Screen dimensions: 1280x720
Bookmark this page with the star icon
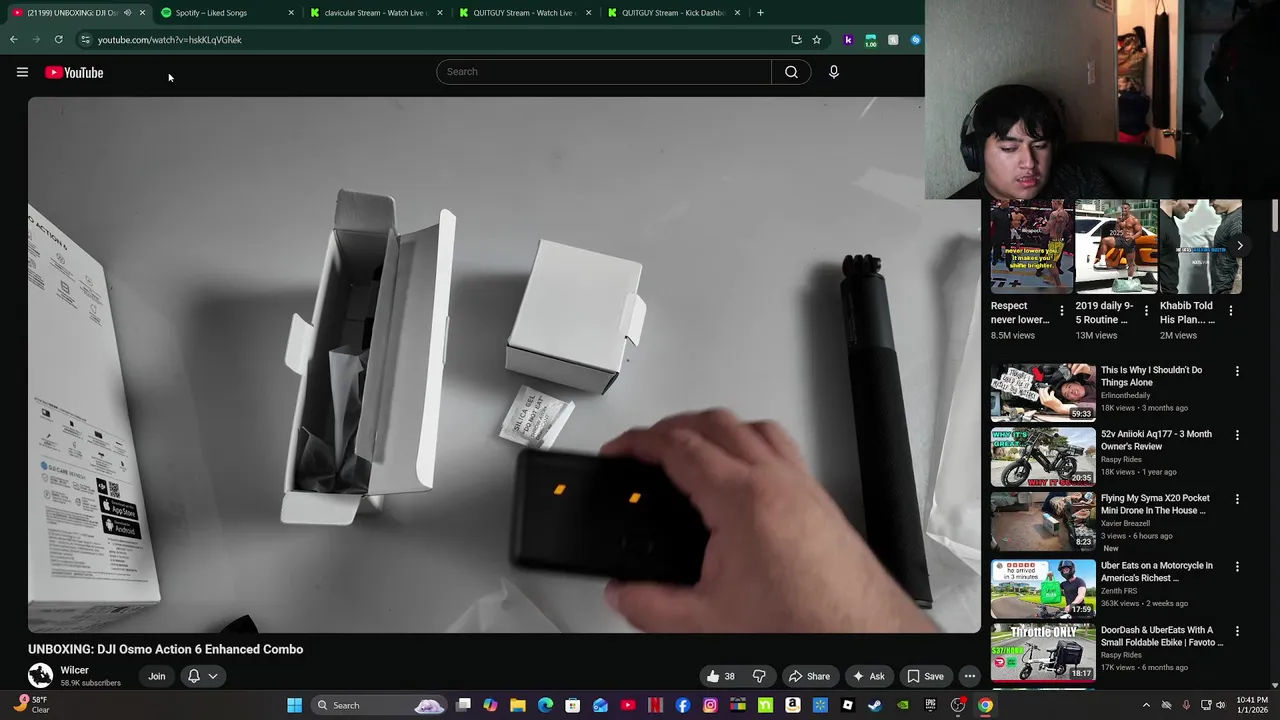816,40
